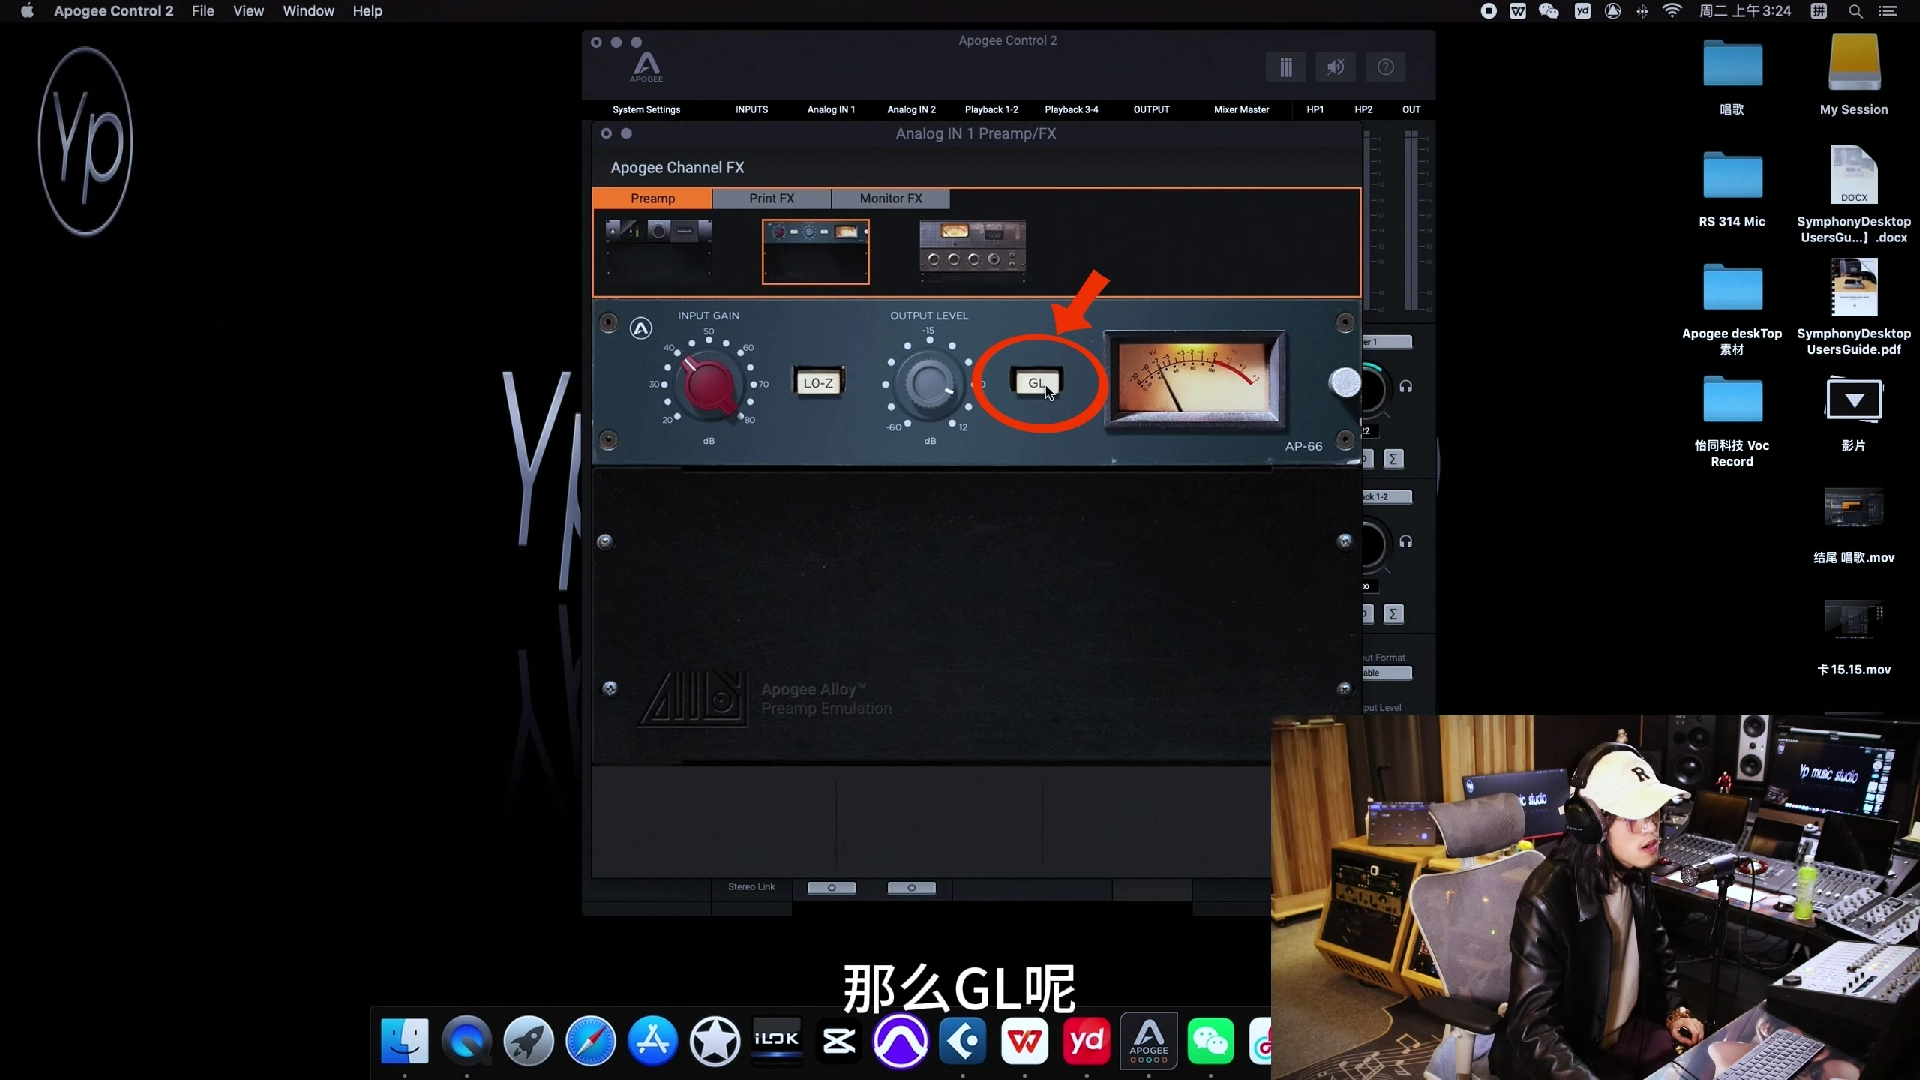Image resolution: width=1920 pixels, height=1080 pixels.
Task: Click the meters view icon in toolbar
Action: [x=1286, y=67]
